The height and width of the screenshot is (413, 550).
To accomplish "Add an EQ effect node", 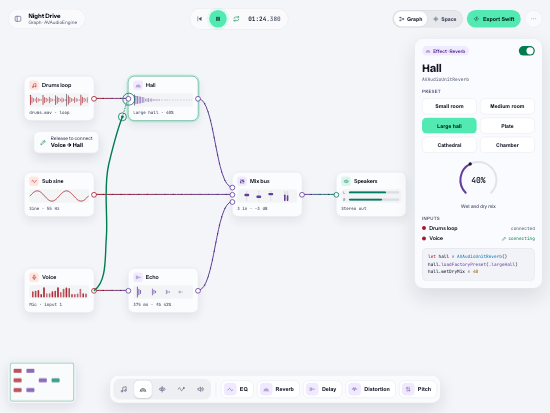I will click(237, 389).
